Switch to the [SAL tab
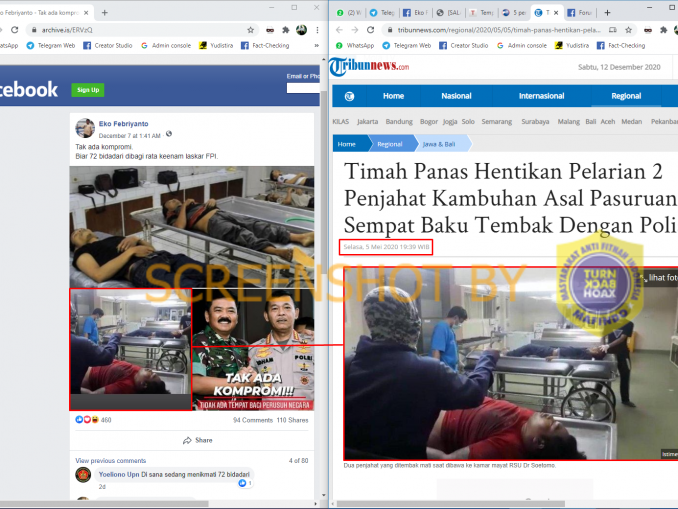Image resolution: width=678 pixels, height=509 pixels. [x=448, y=13]
